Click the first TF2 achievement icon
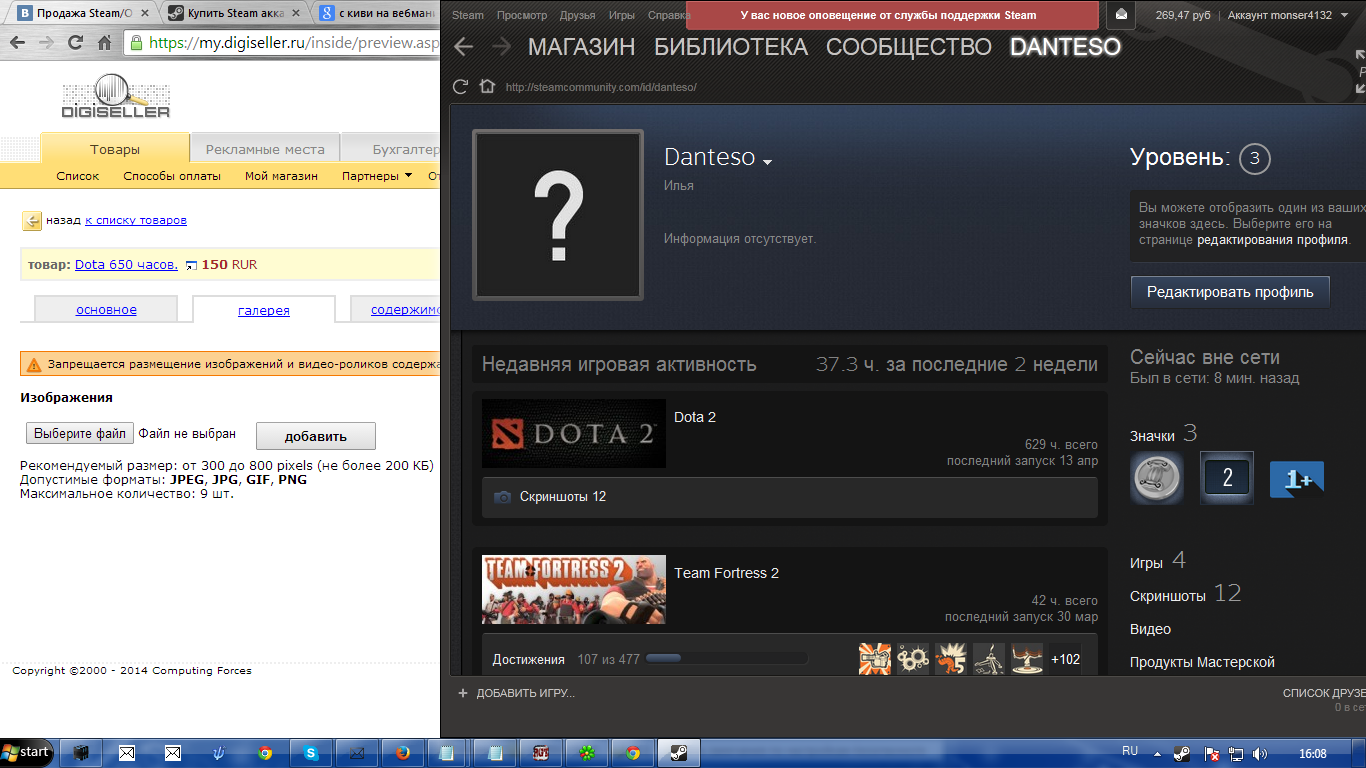 coord(875,659)
